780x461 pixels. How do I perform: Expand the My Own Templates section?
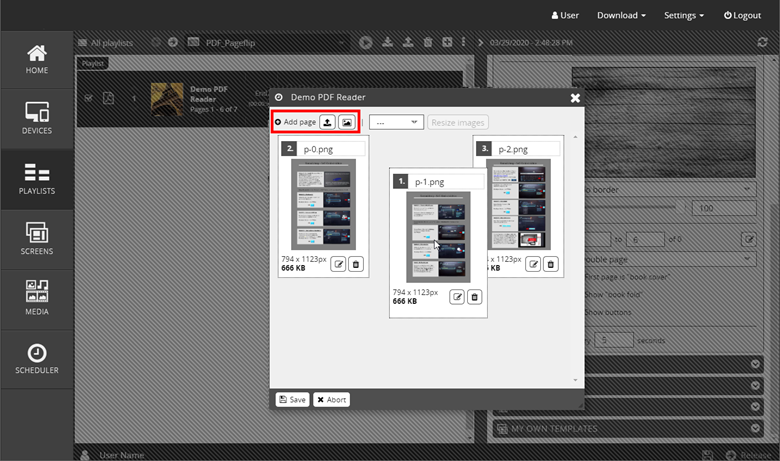point(623,428)
